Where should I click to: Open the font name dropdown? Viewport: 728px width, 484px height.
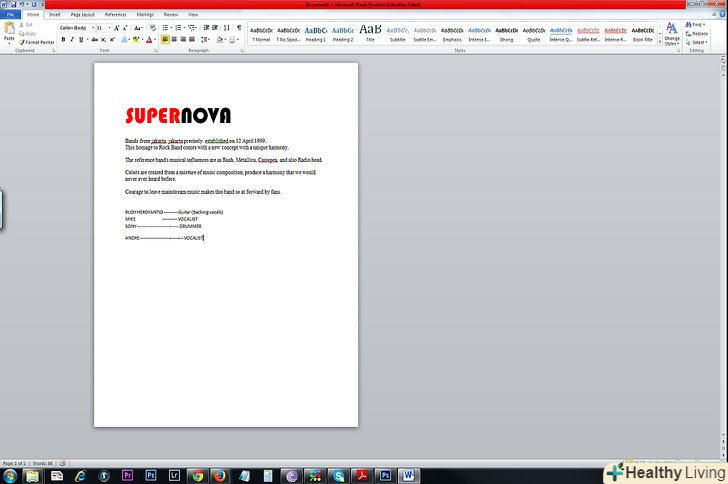93,28
